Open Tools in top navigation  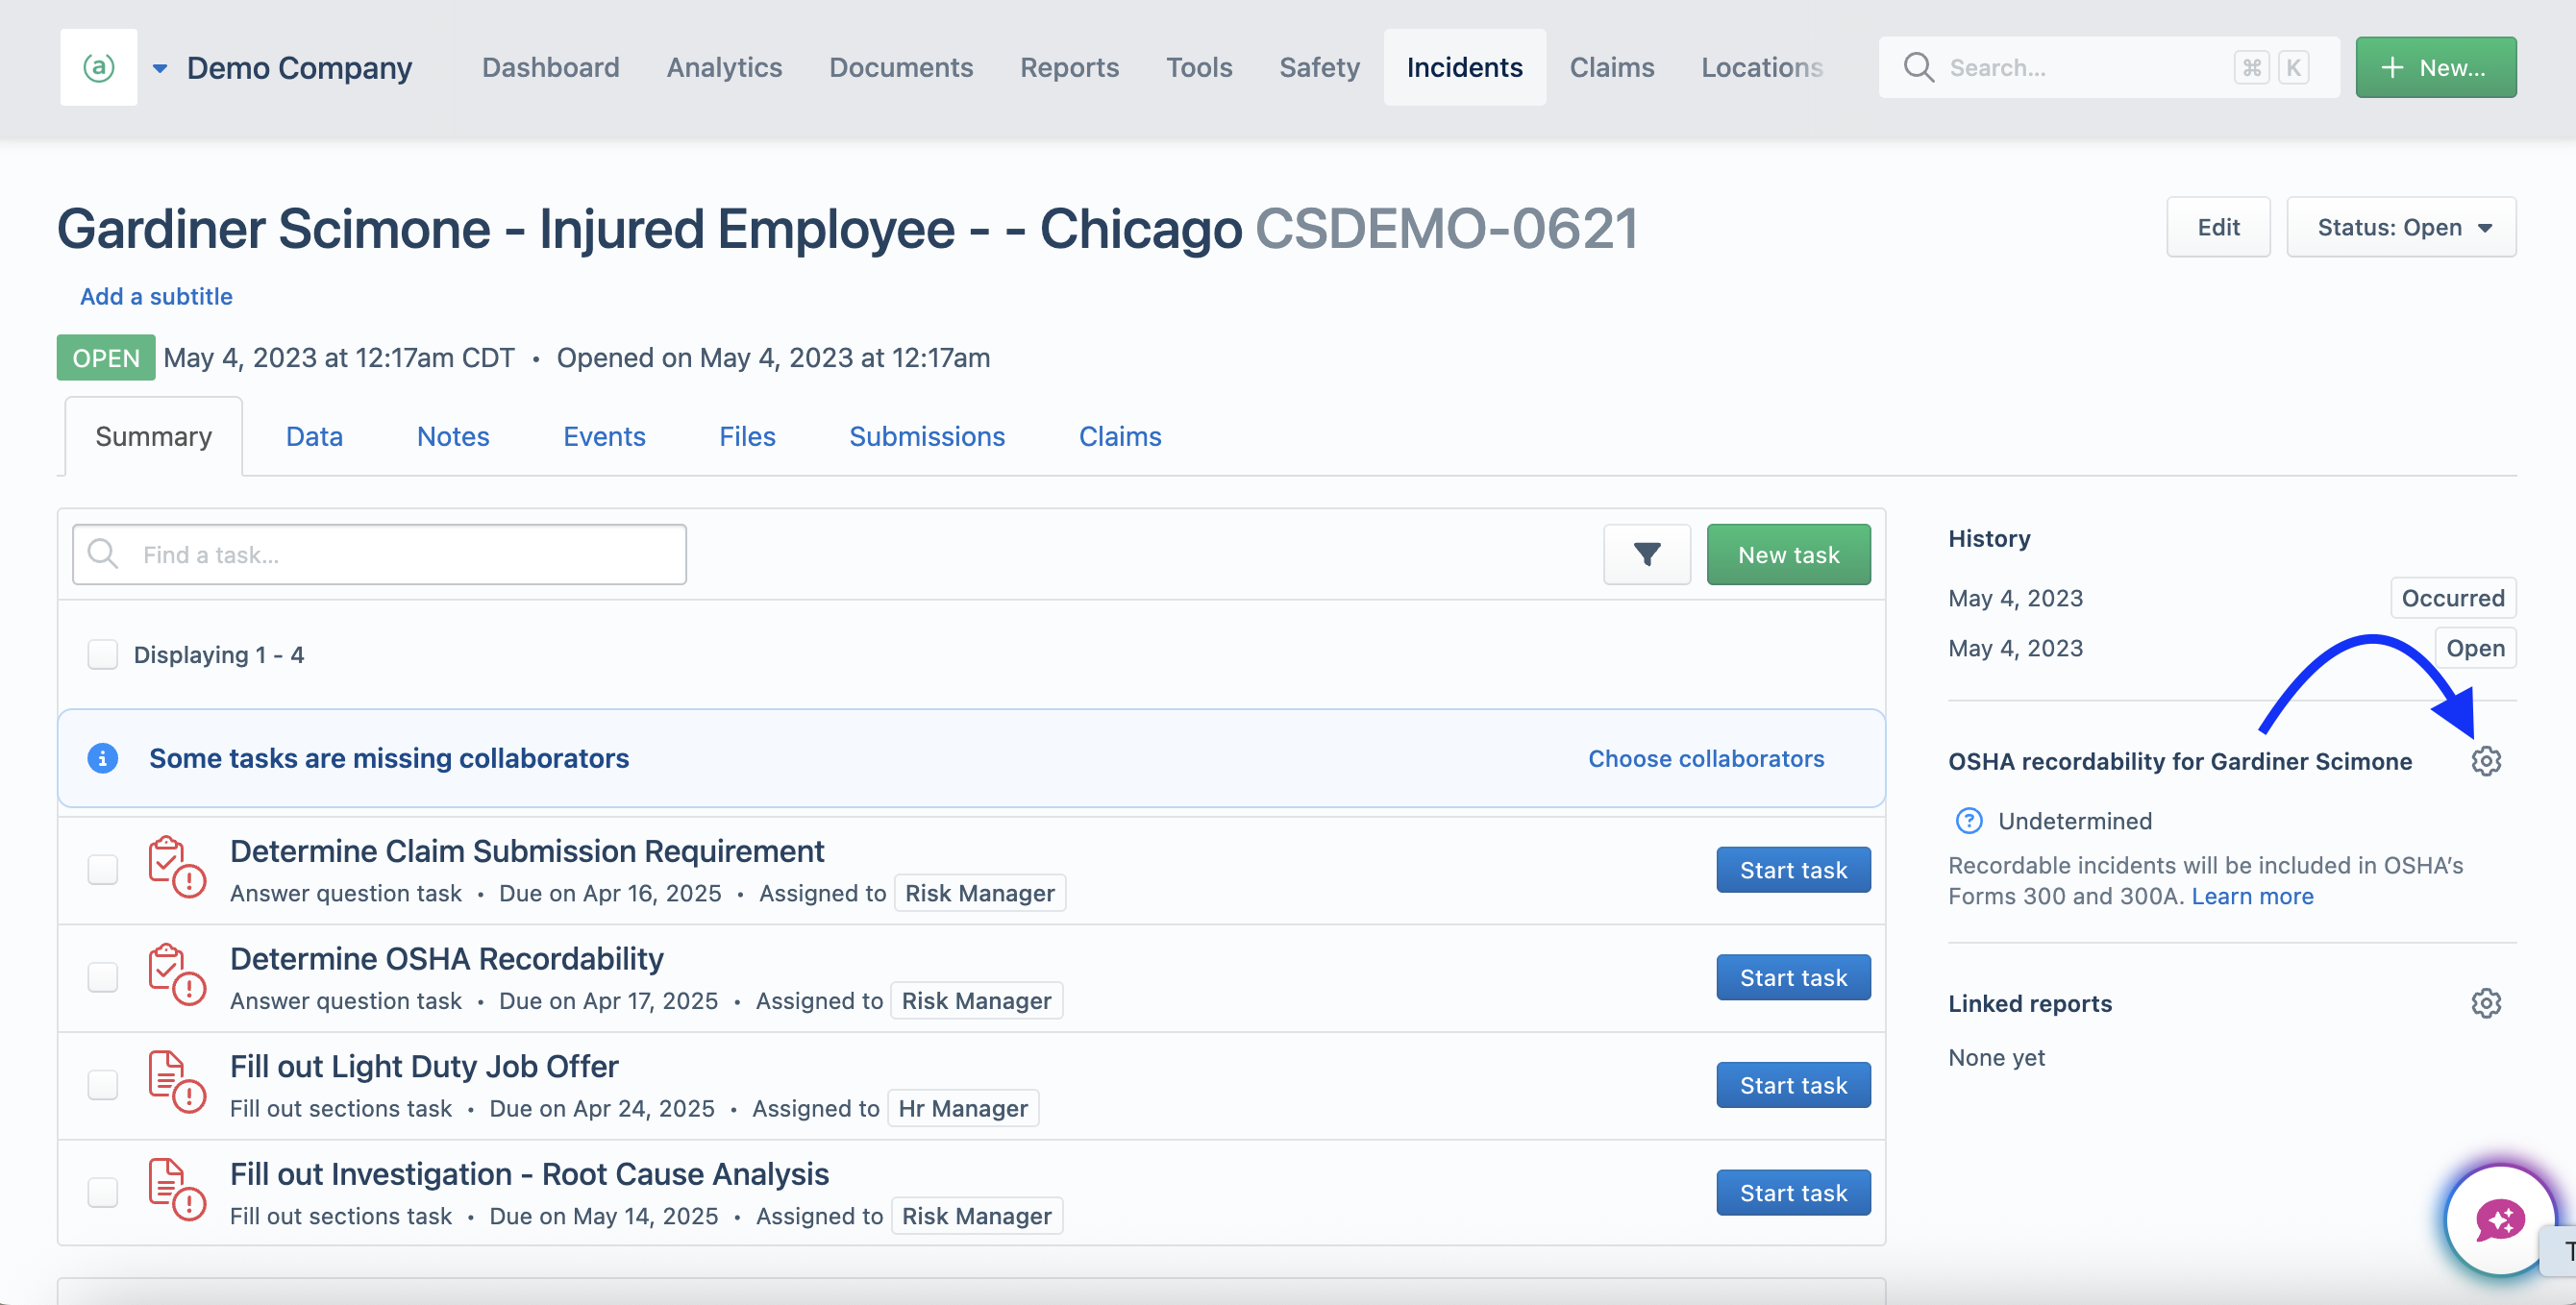point(1199,67)
